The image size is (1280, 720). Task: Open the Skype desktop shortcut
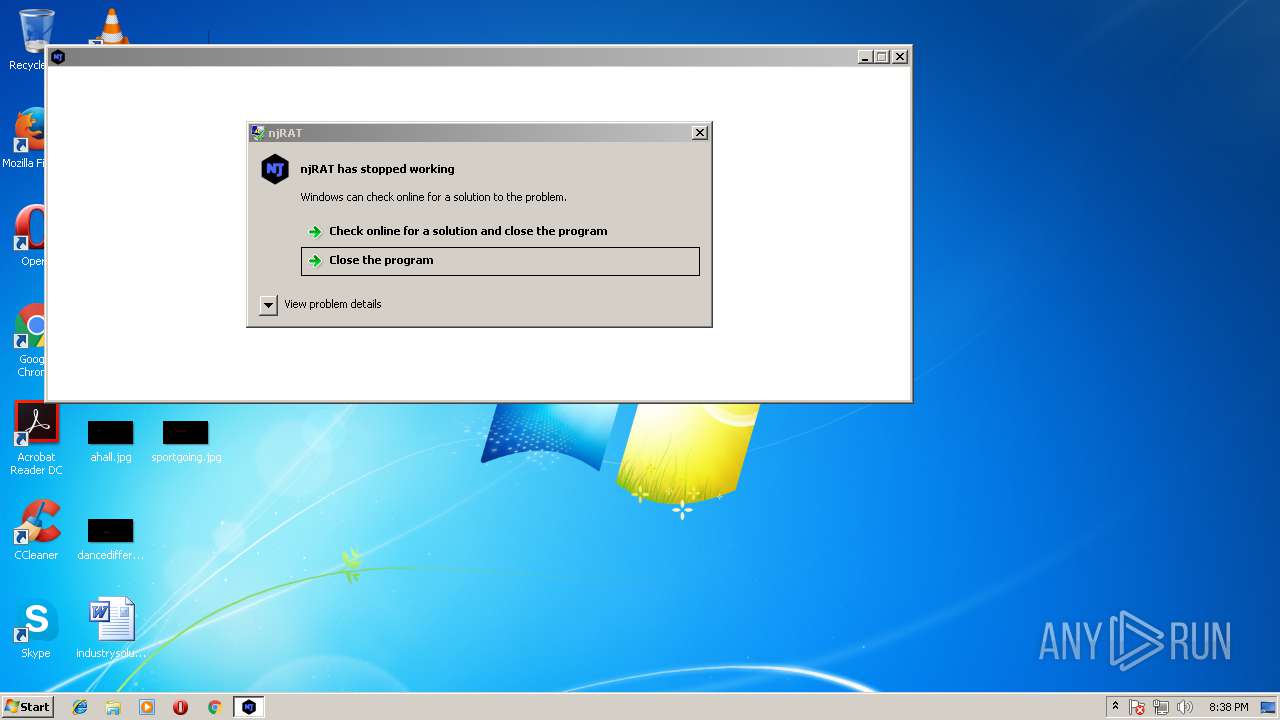36,628
